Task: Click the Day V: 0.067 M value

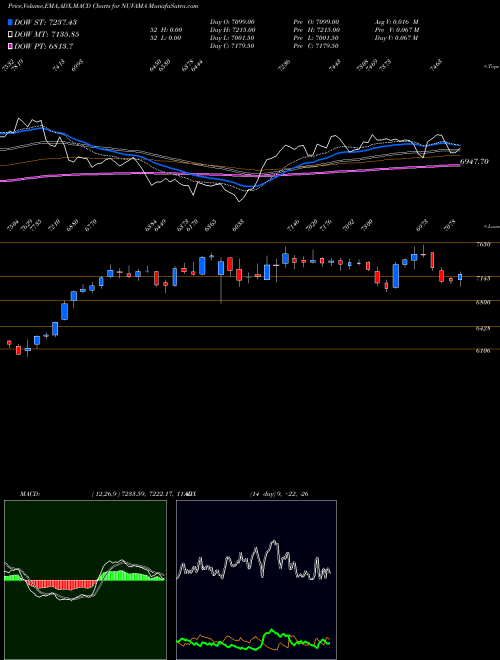Action: (x=396, y=38)
